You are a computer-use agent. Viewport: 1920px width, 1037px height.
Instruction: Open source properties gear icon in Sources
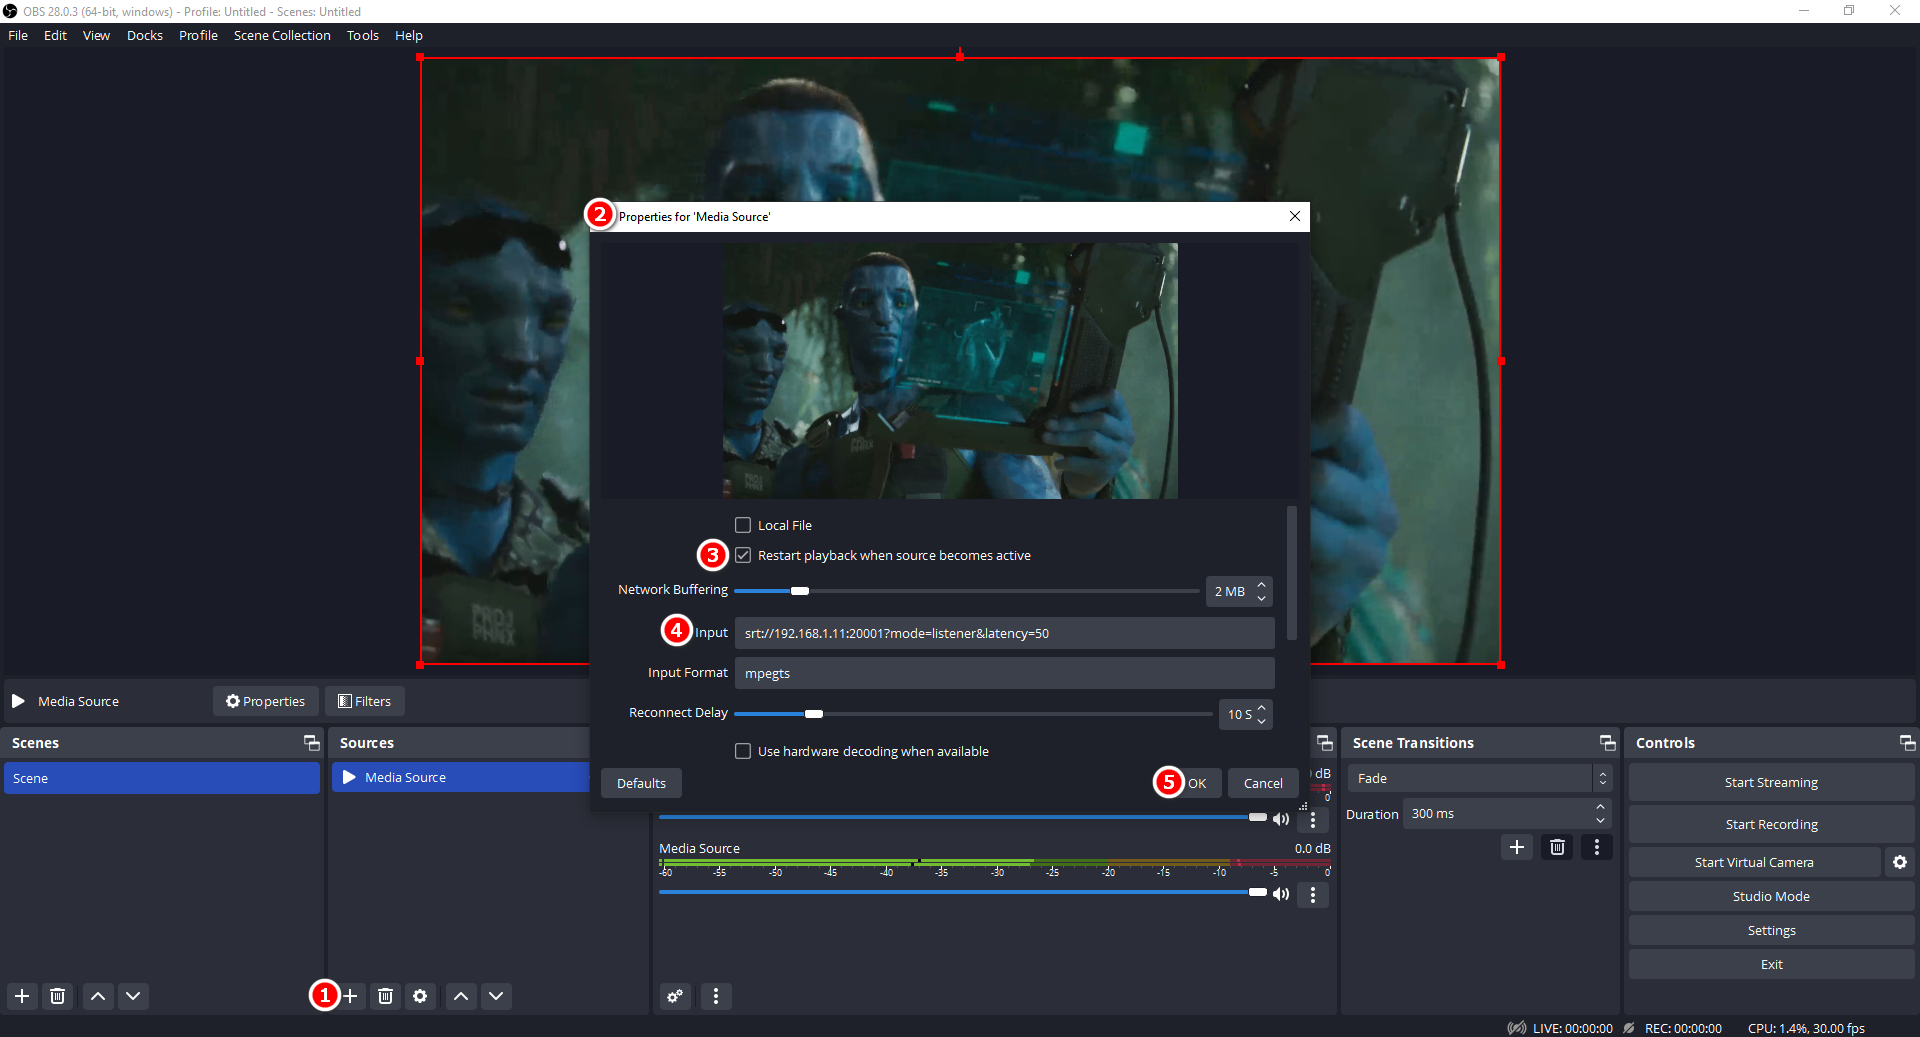(x=420, y=996)
